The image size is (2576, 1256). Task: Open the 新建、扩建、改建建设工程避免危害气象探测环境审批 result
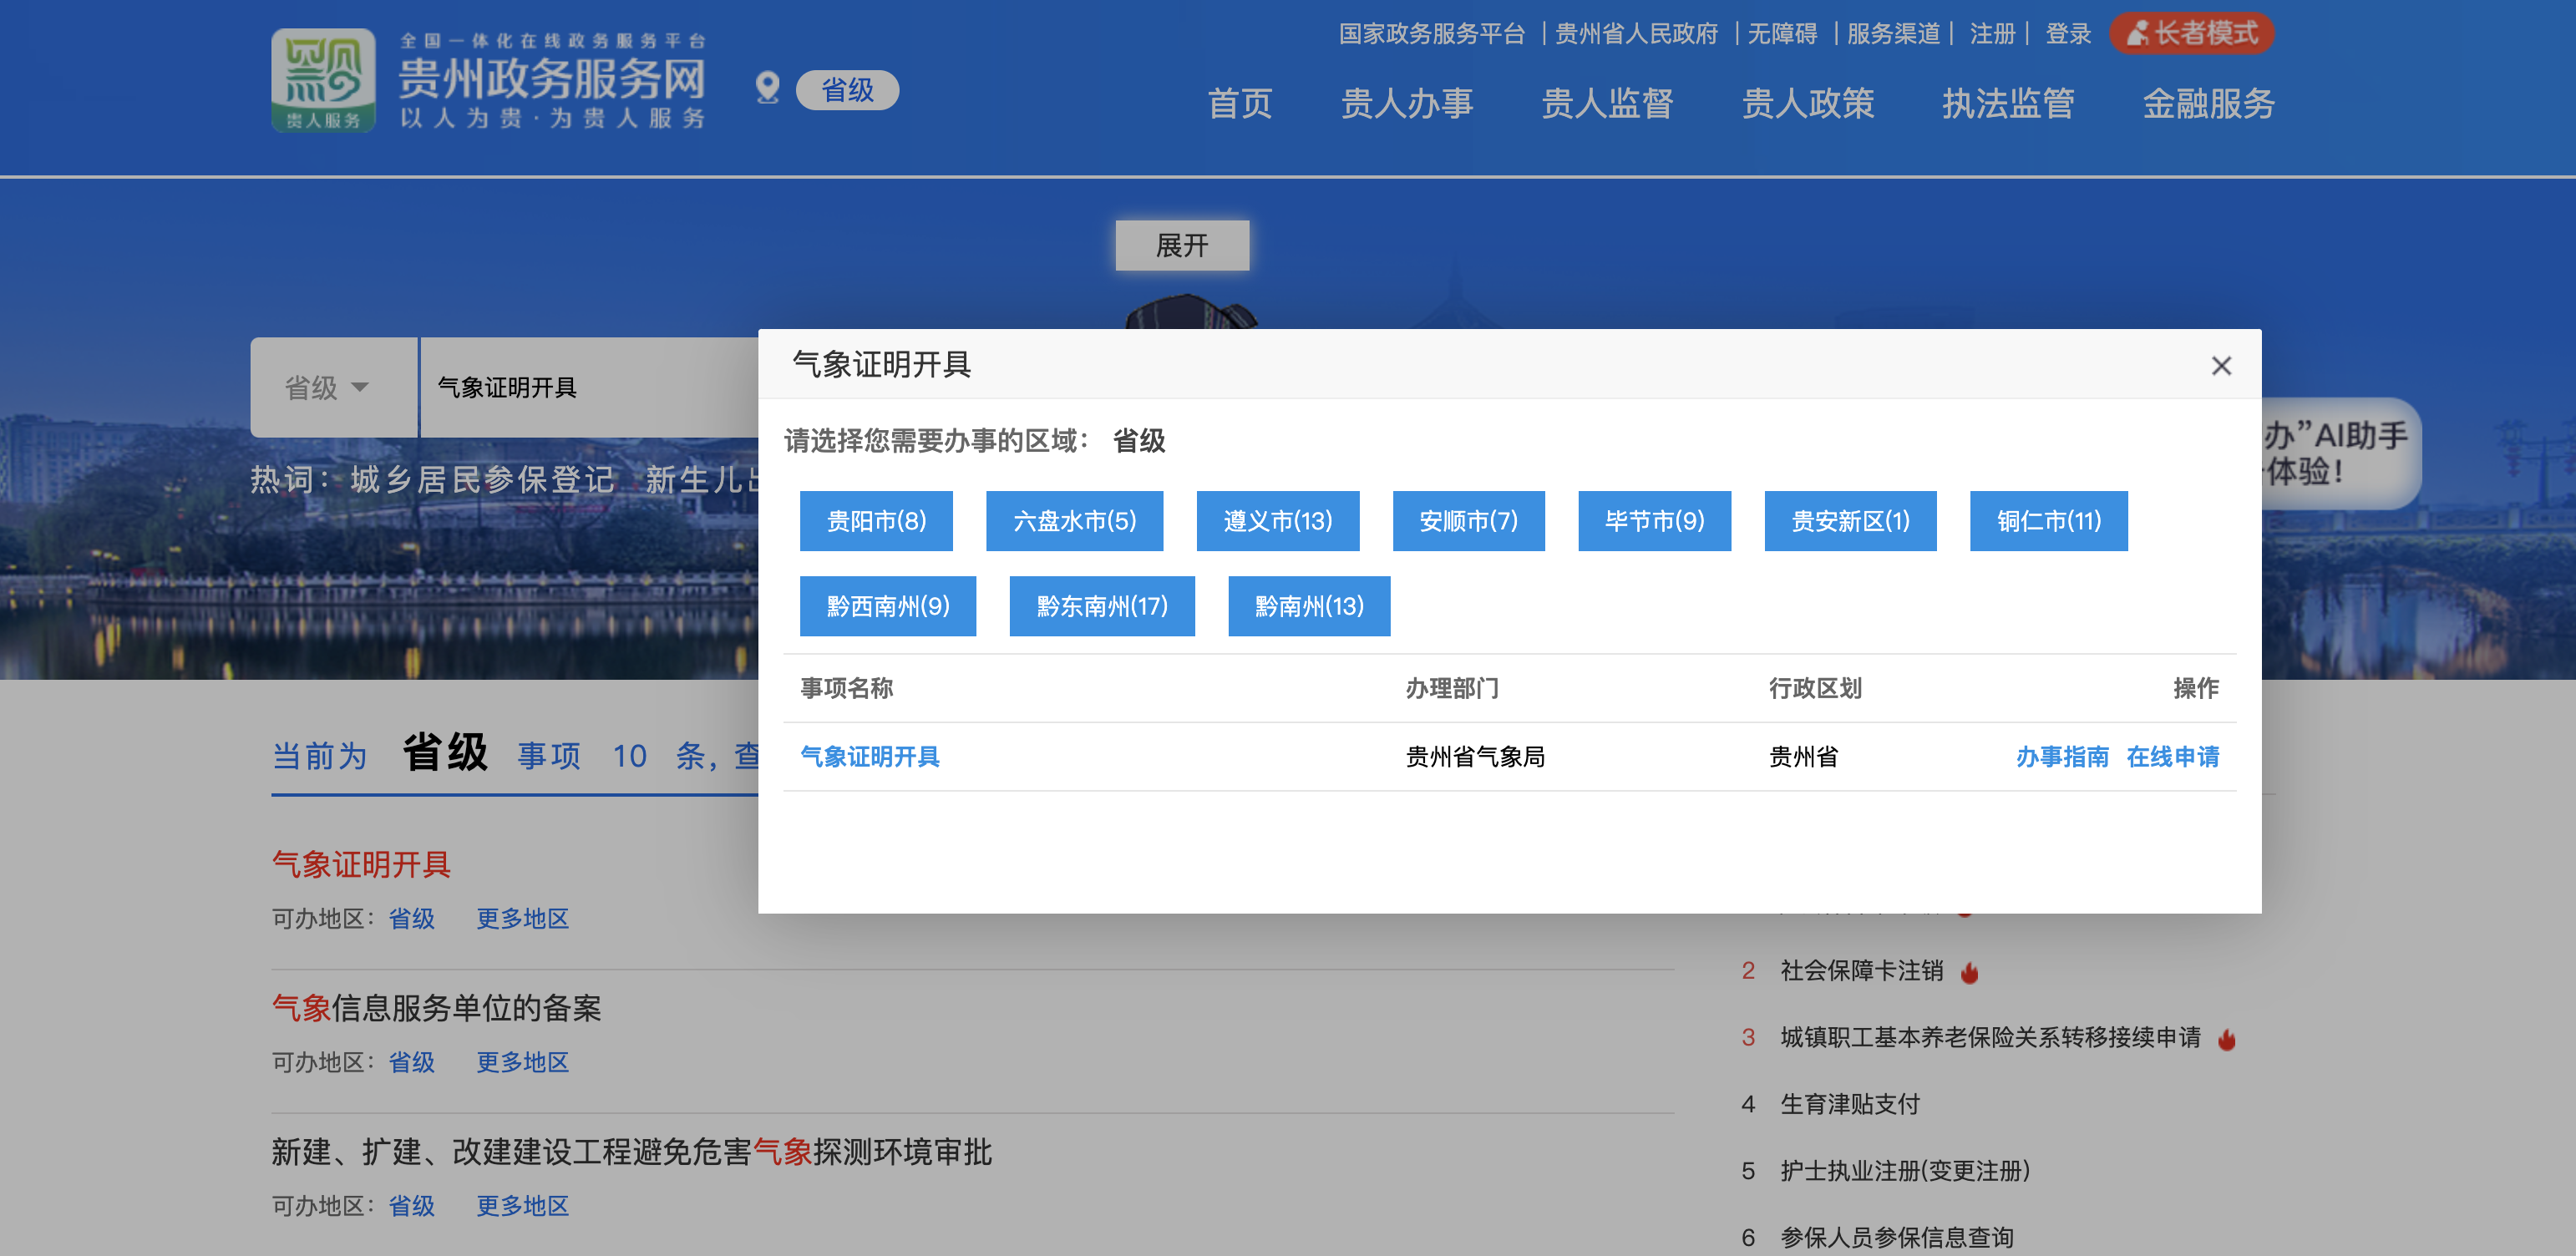tap(631, 1152)
